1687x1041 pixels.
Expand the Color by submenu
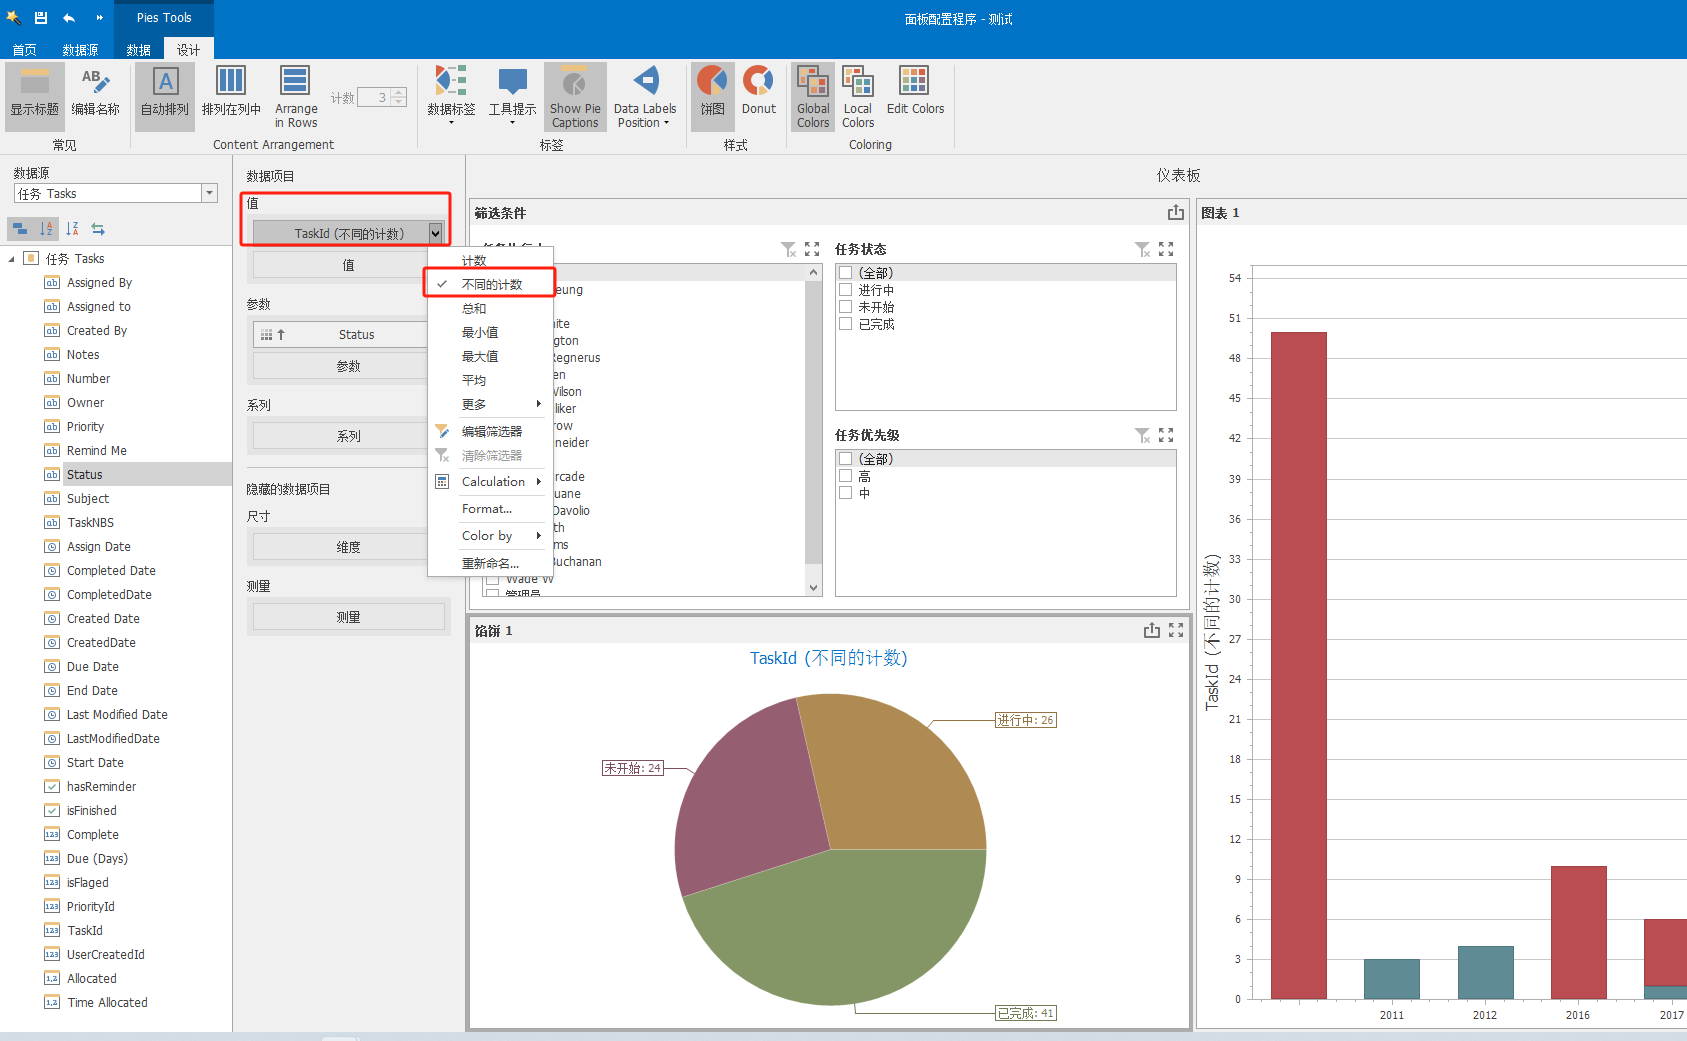(x=491, y=535)
